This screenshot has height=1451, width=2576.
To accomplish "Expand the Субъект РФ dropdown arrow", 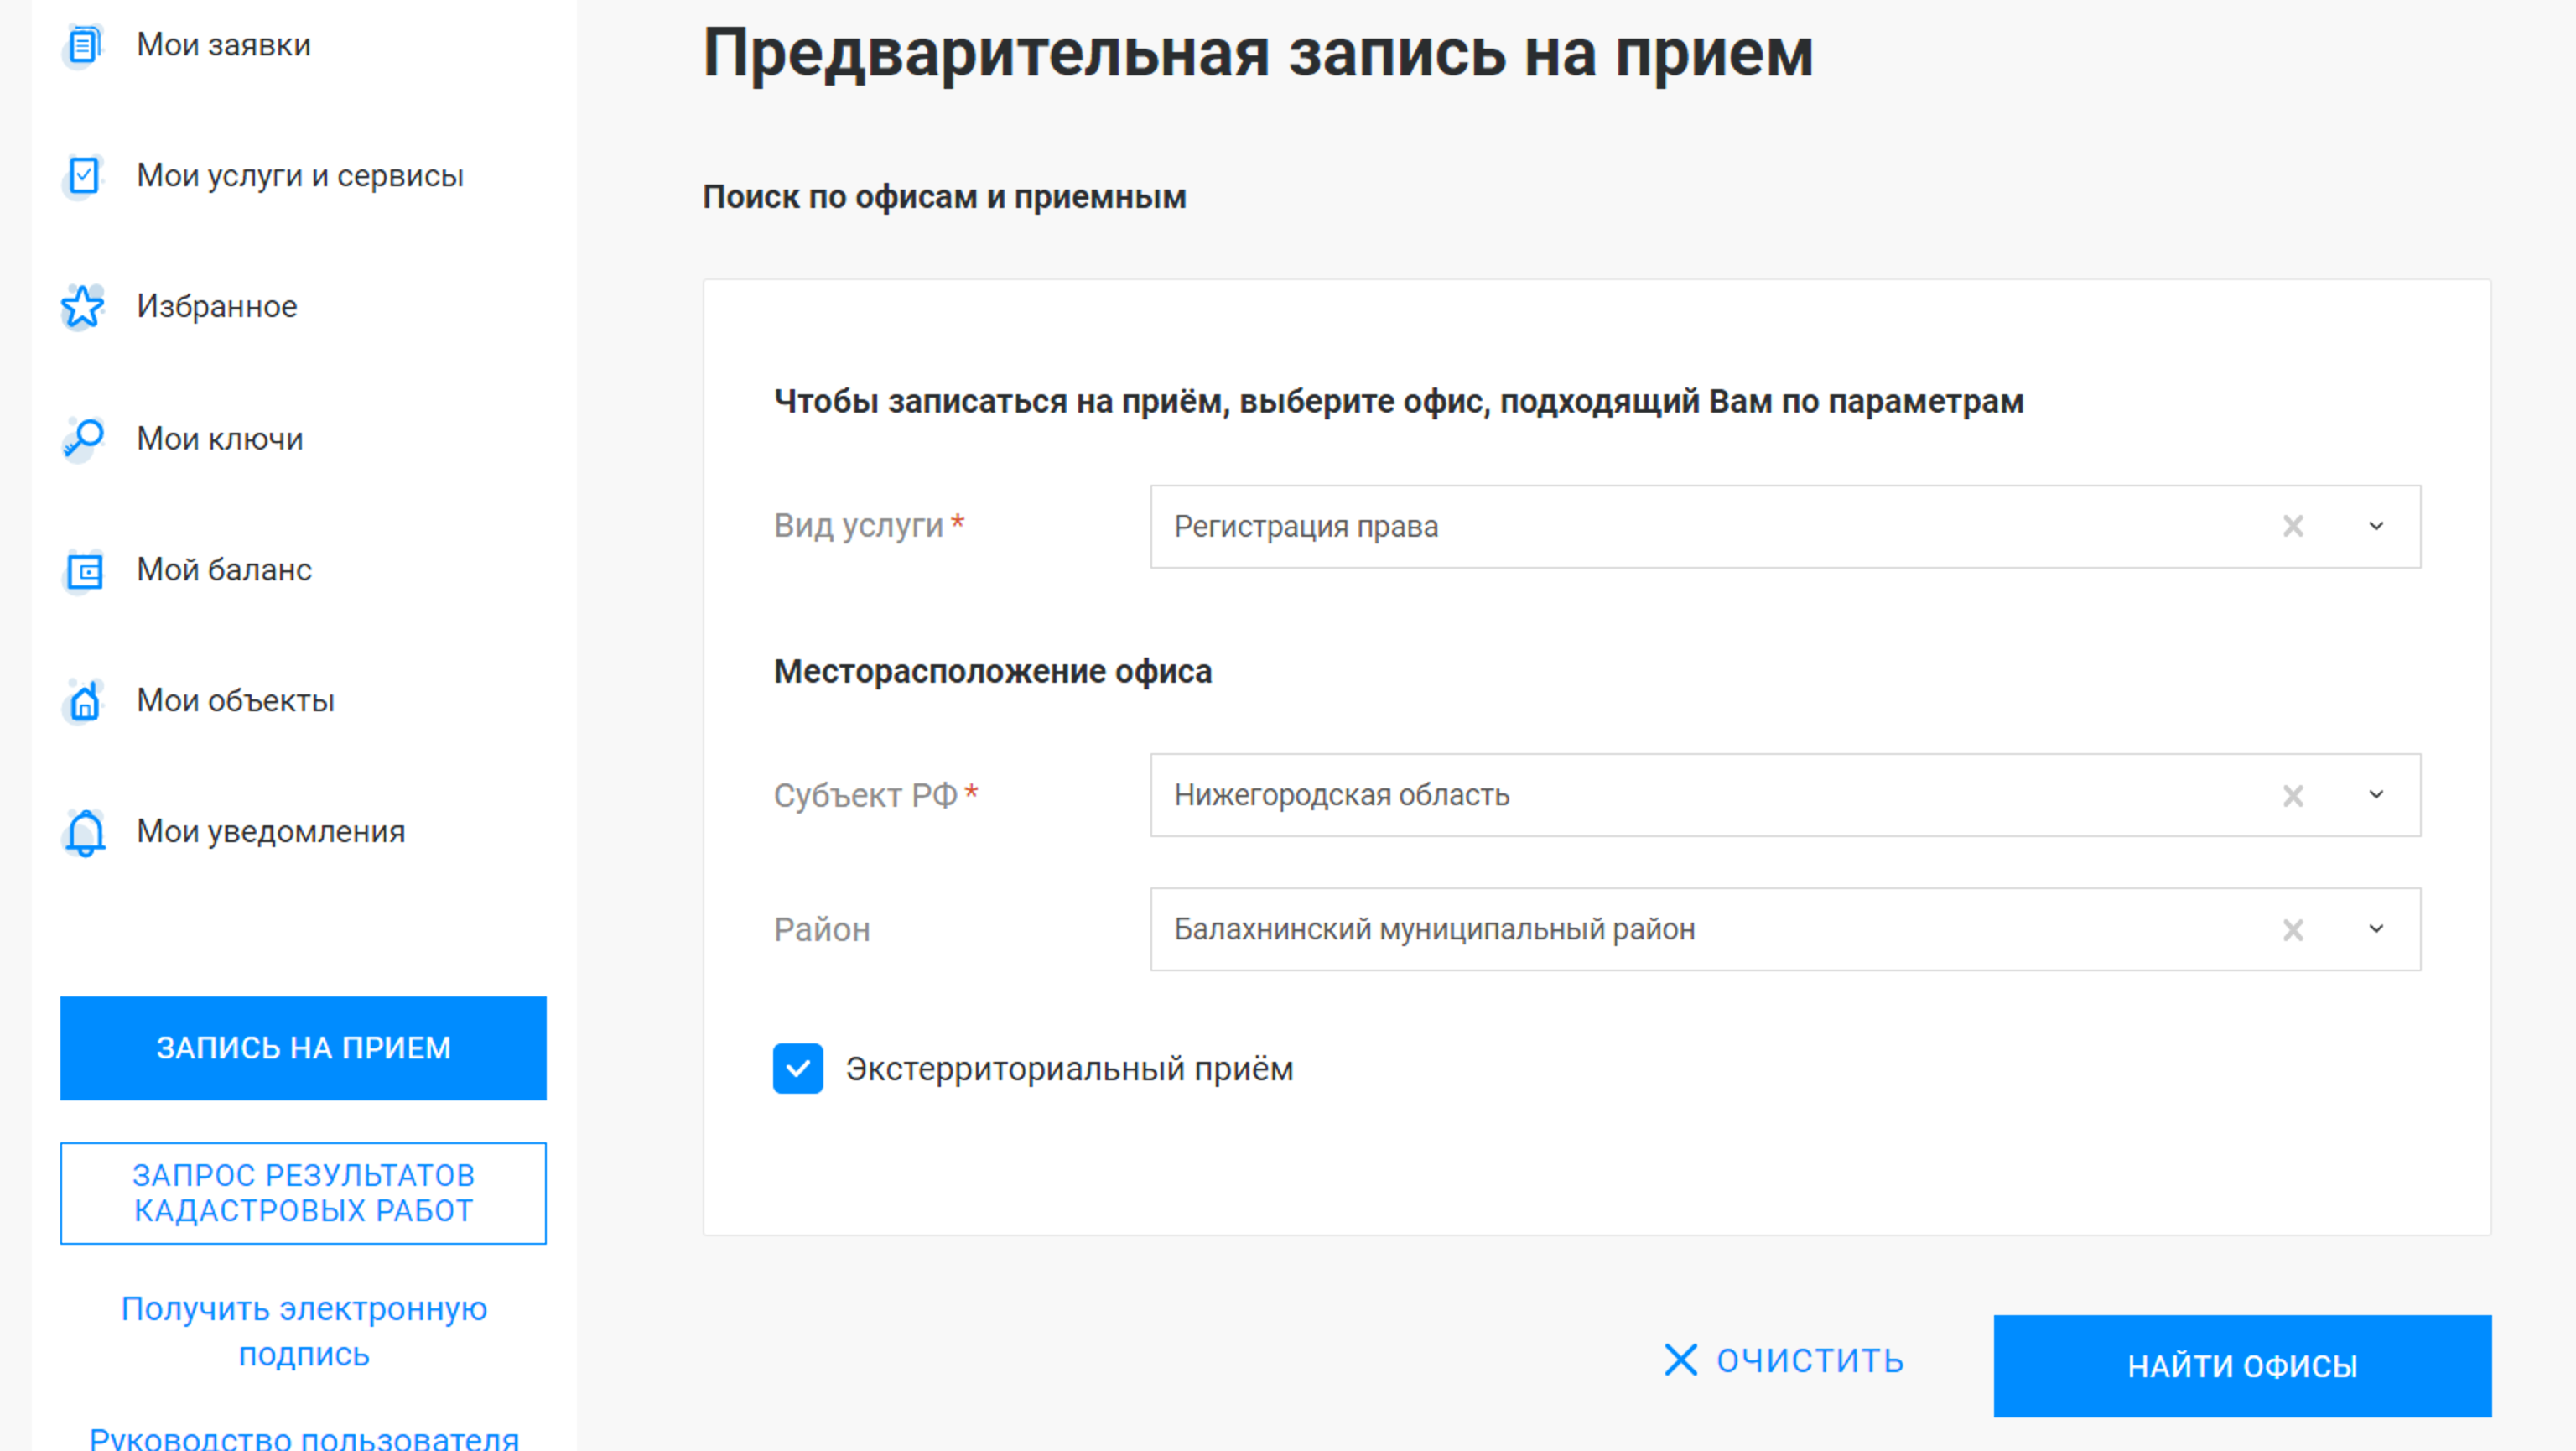I will (2377, 795).
